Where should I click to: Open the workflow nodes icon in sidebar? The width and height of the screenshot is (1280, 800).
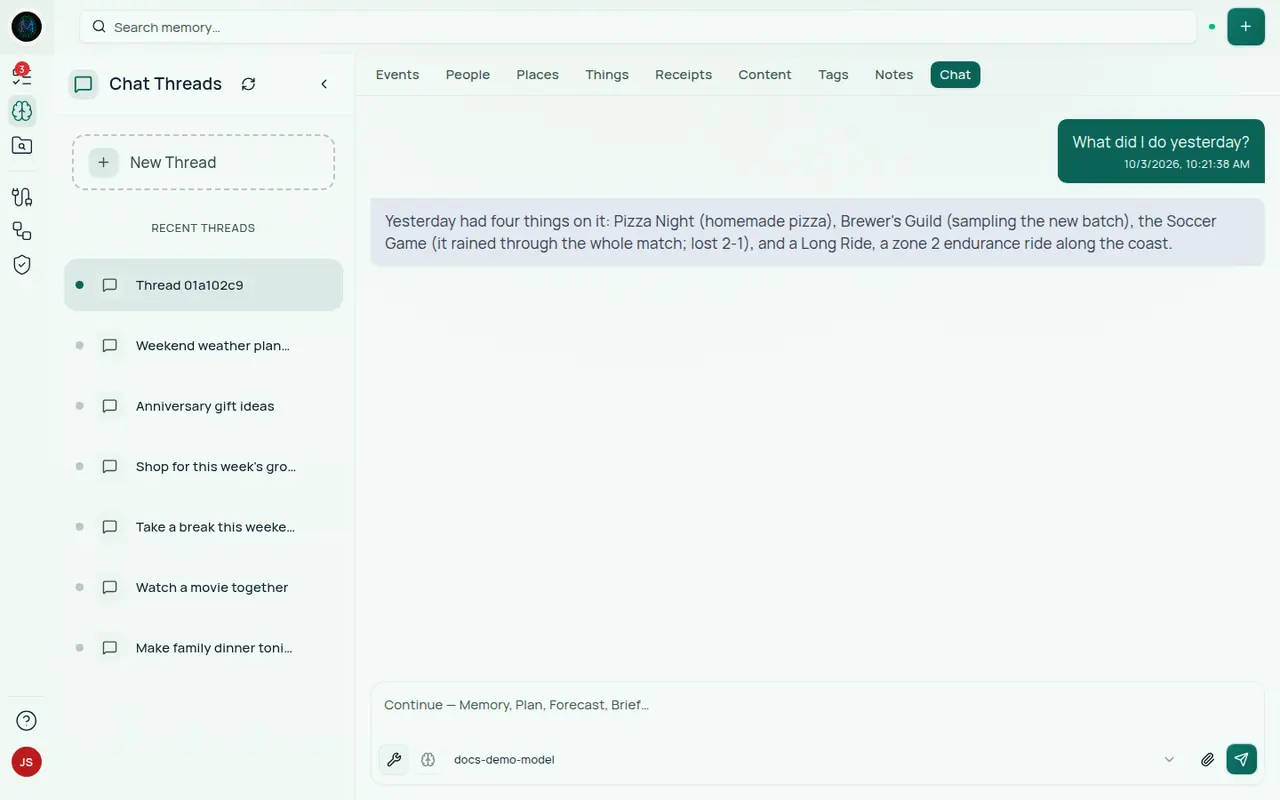click(x=22, y=231)
